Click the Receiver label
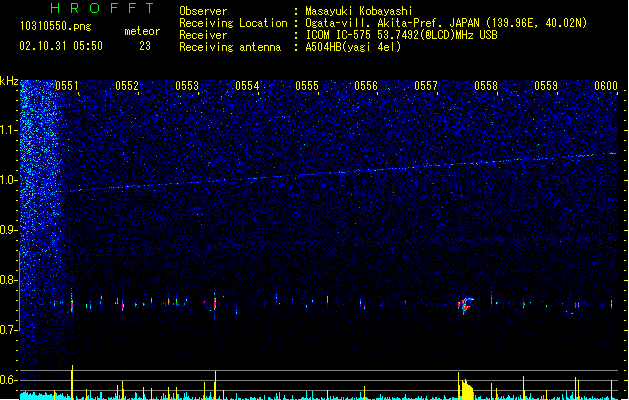The width and height of the screenshot is (629, 400). pyautogui.click(x=203, y=35)
